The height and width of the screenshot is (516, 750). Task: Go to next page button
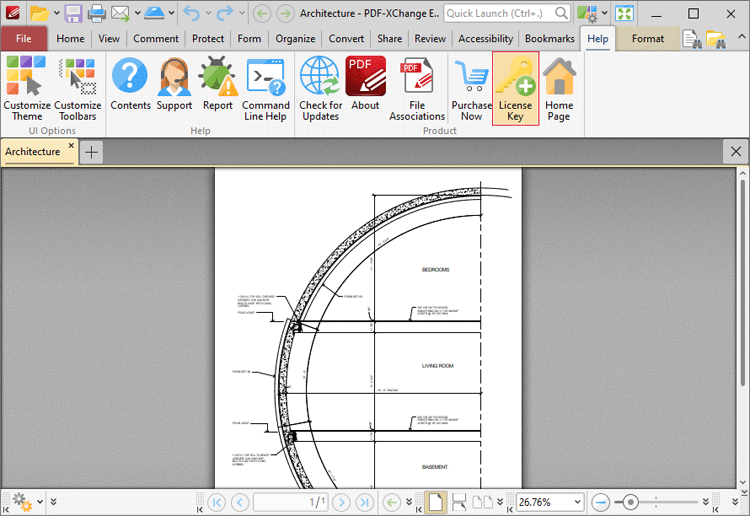point(341,502)
